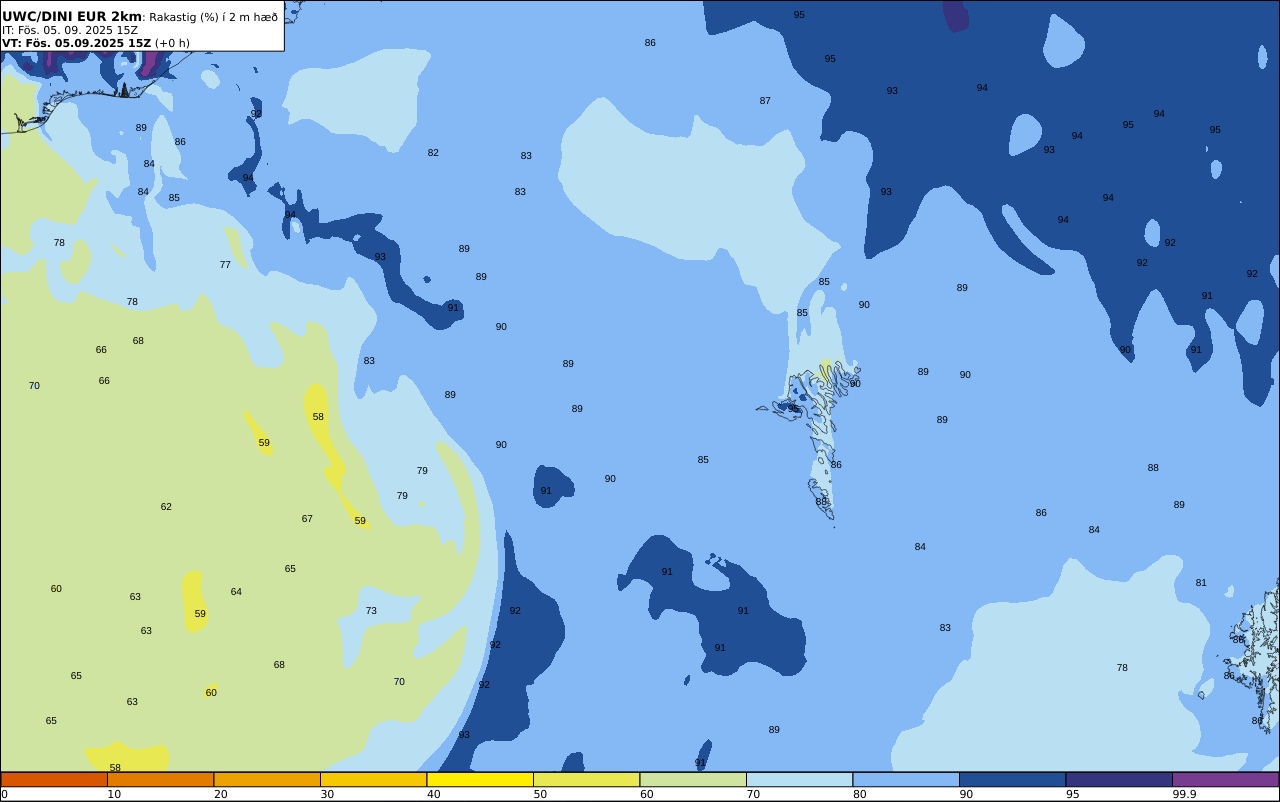The width and height of the screenshot is (1280, 802).
Task: Click the humidity value 73 on the map
Action: point(371,611)
